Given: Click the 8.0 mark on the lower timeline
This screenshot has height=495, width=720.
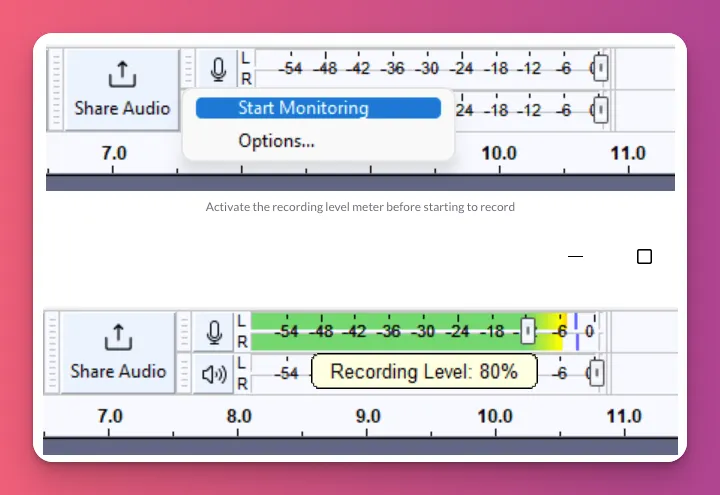Looking at the screenshot, I should coord(238,416).
